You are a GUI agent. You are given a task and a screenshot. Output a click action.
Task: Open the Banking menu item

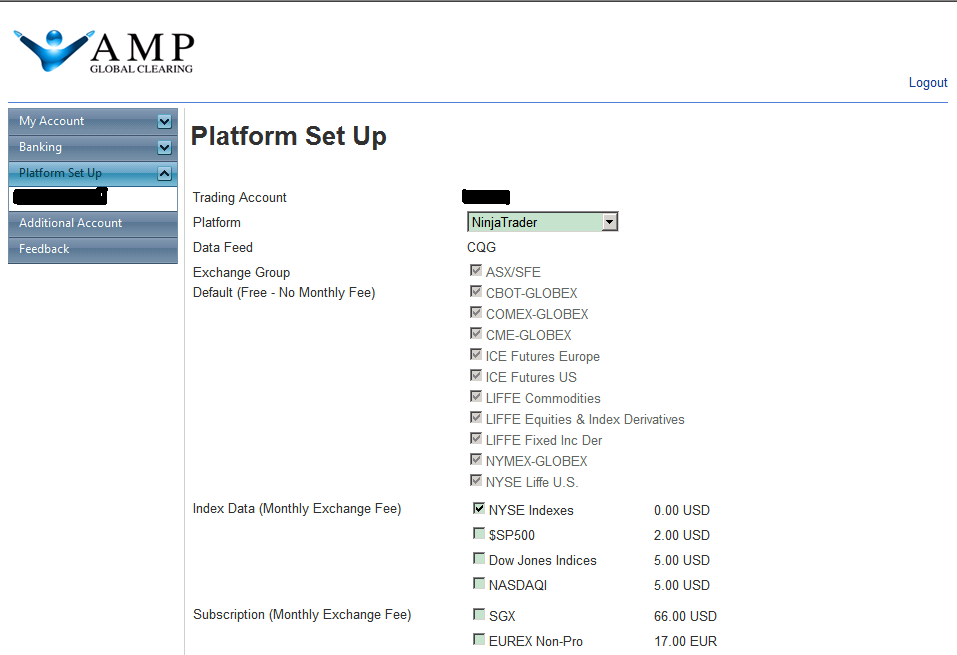click(x=93, y=147)
